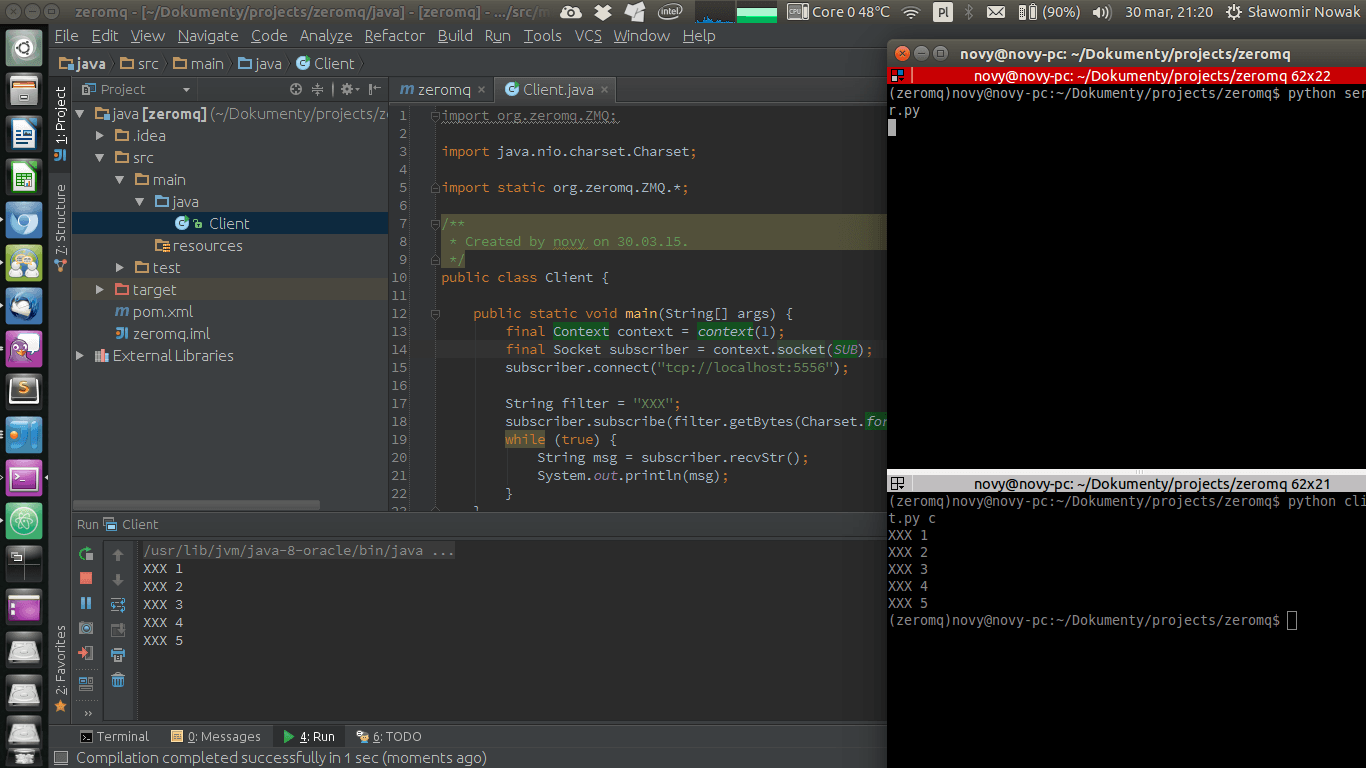Print the Run console output

click(x=118, y=655)
